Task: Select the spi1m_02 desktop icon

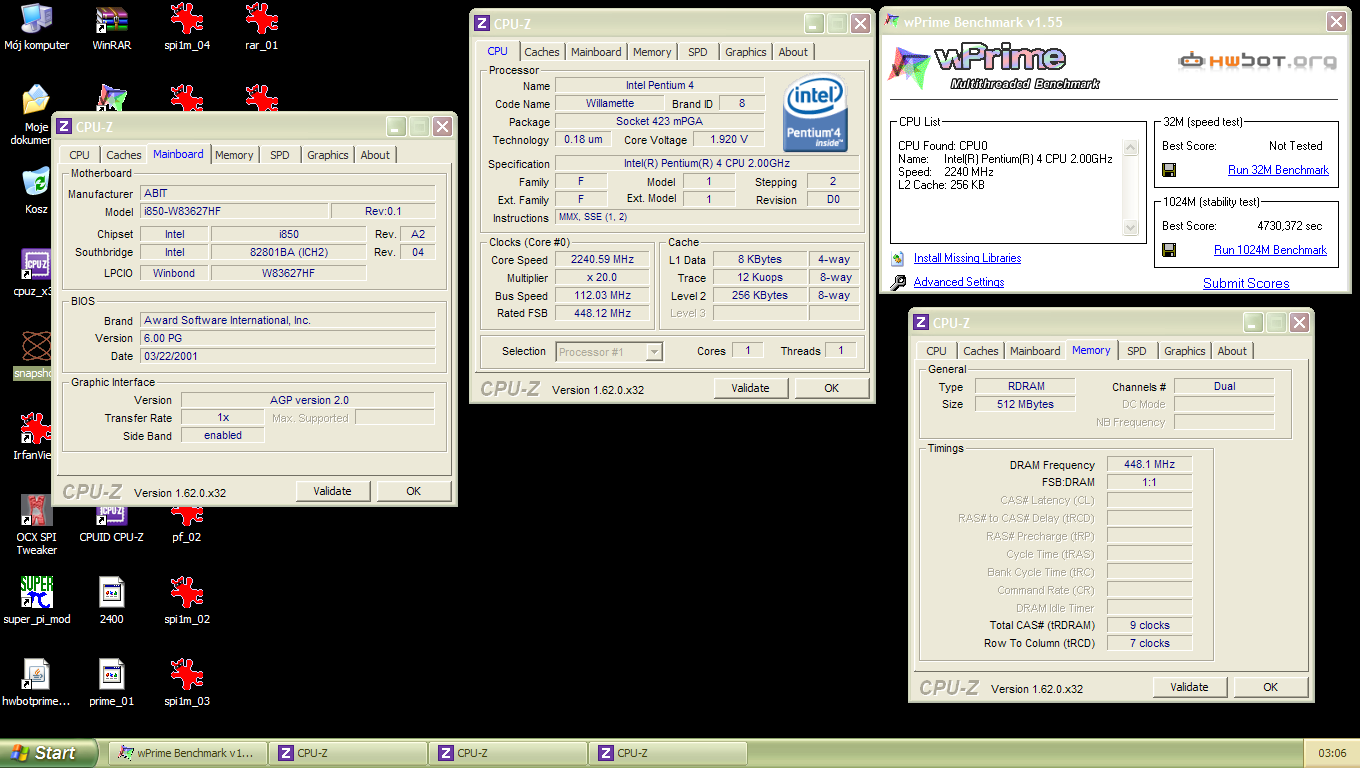Action: click(187, 601)
